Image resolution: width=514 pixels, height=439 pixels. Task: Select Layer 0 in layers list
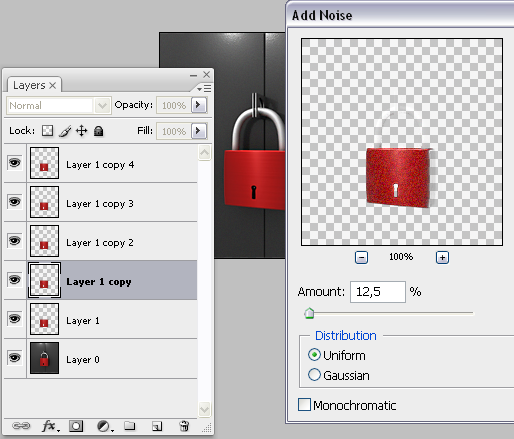pos(100,358)
